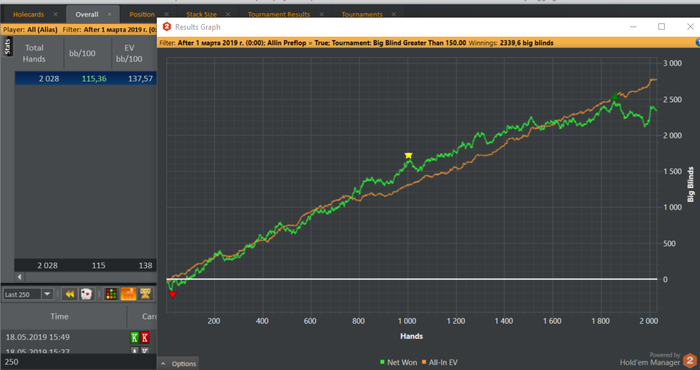Click the totals footer value 138

click(x=145, y=266)
